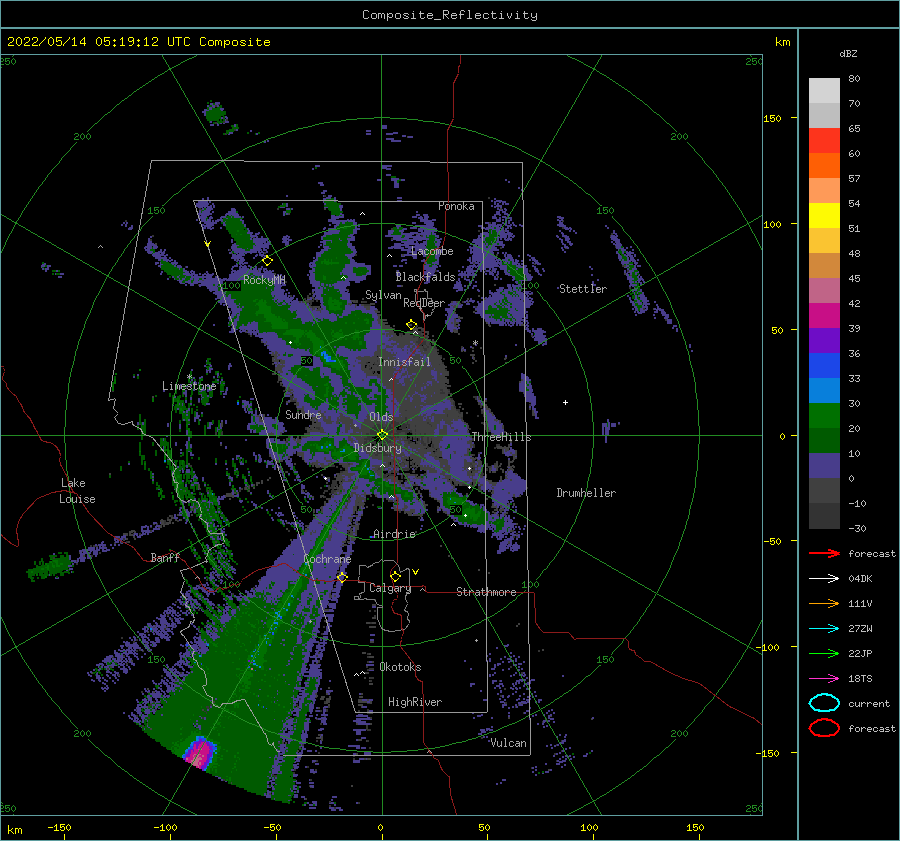Click the ThreeHills label
The width and height of the screenshot is (900, 841).
pyautogui.click(x=501, y=437)
